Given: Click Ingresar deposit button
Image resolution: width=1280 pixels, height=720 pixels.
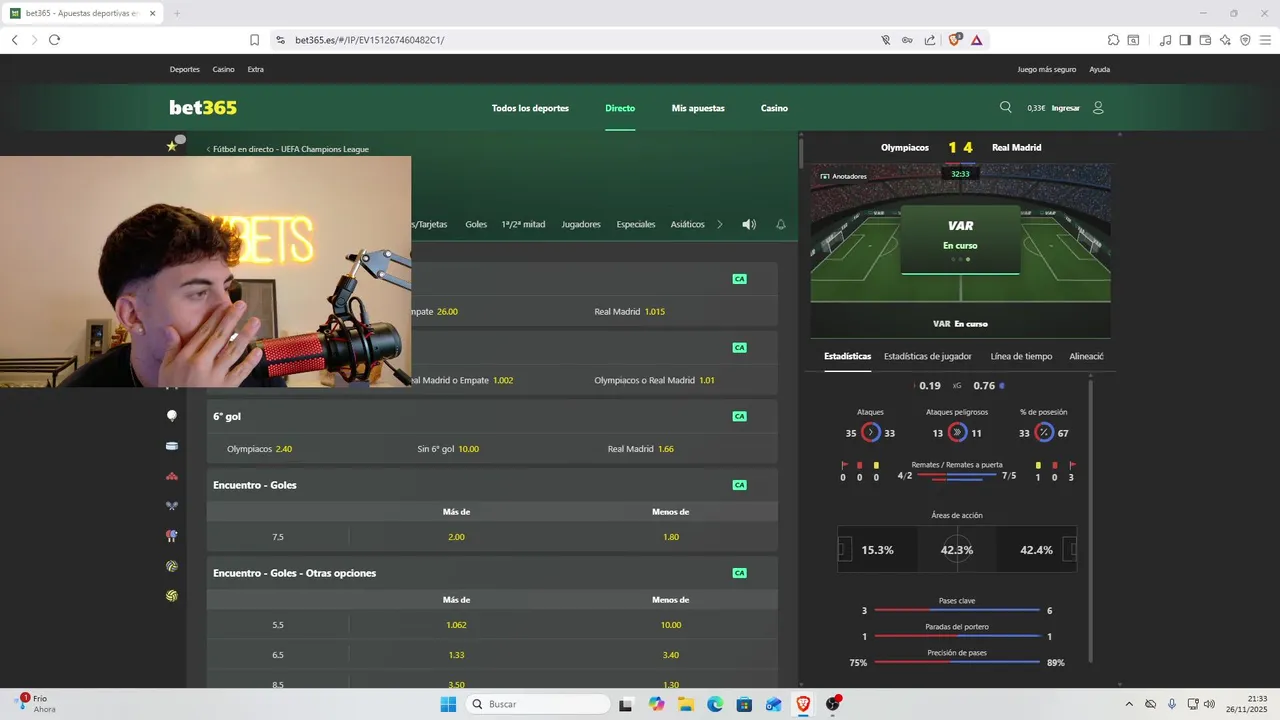Looking at the screenshot, I should point(1066,108).
